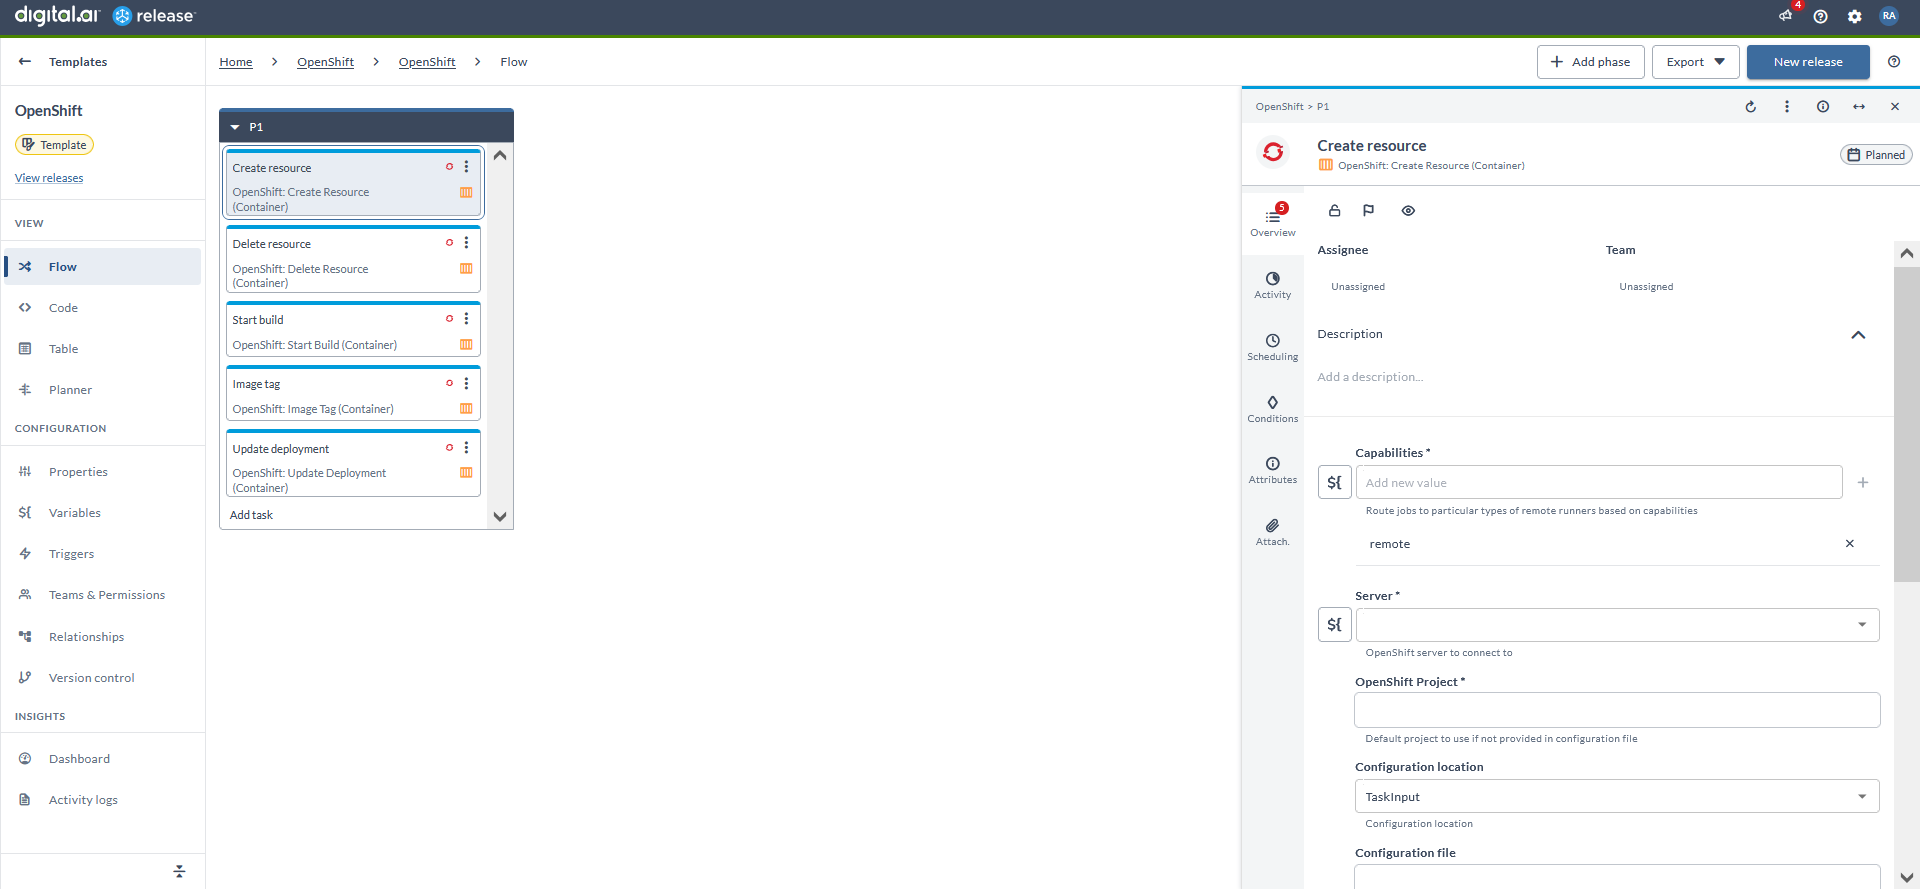Close the Create resource task panel

point(1895,107)
